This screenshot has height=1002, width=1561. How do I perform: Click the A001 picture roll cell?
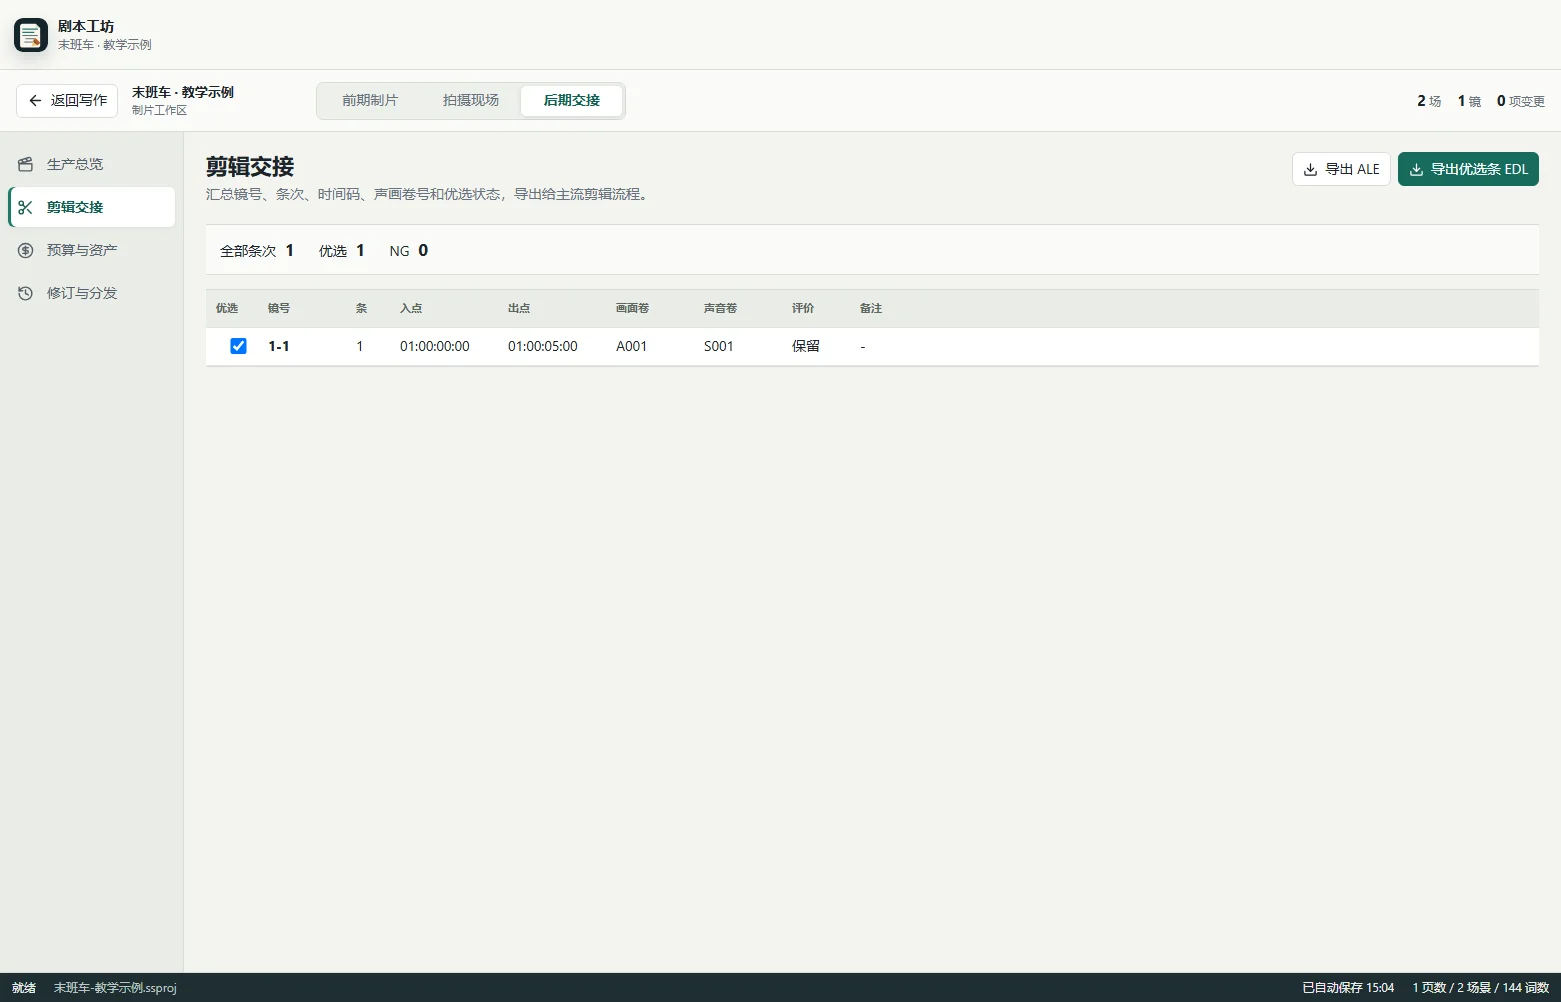pos(632,346)
